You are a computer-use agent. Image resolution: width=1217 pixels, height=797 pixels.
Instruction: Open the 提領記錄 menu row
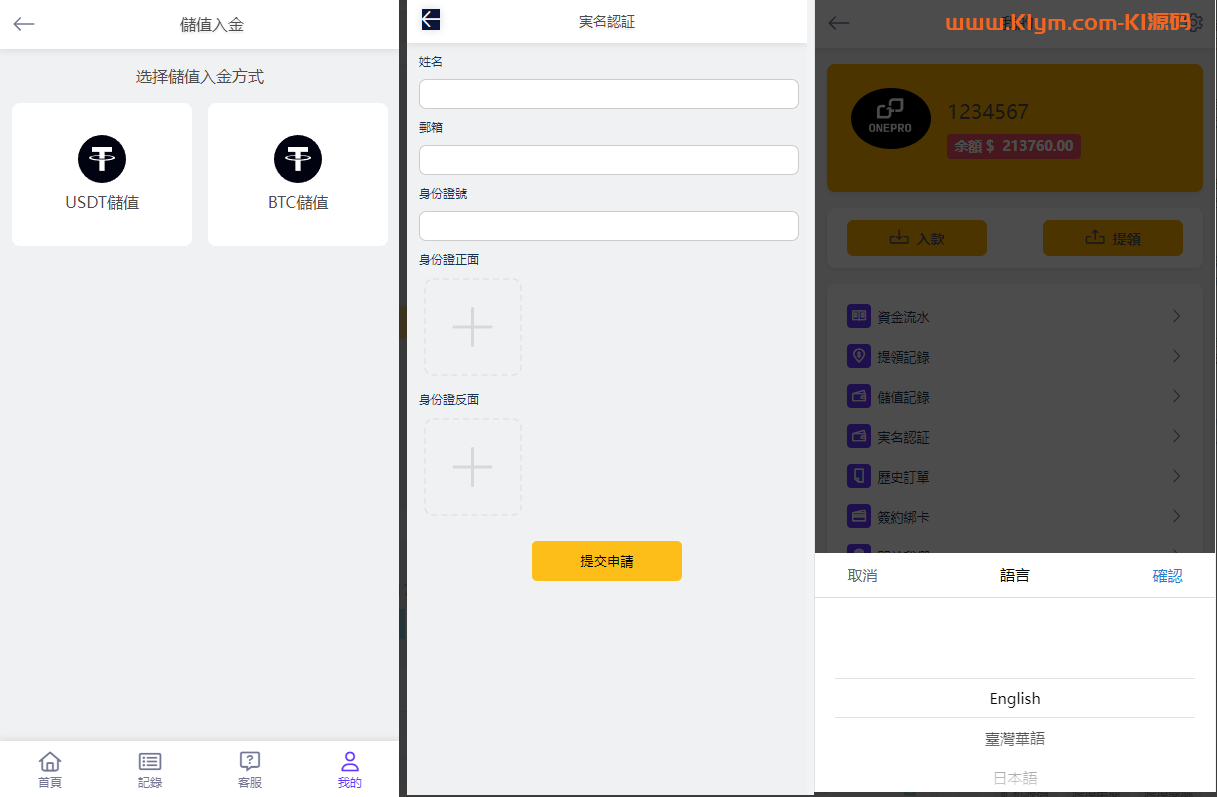pyautogui.click(x=1015, y=356)
